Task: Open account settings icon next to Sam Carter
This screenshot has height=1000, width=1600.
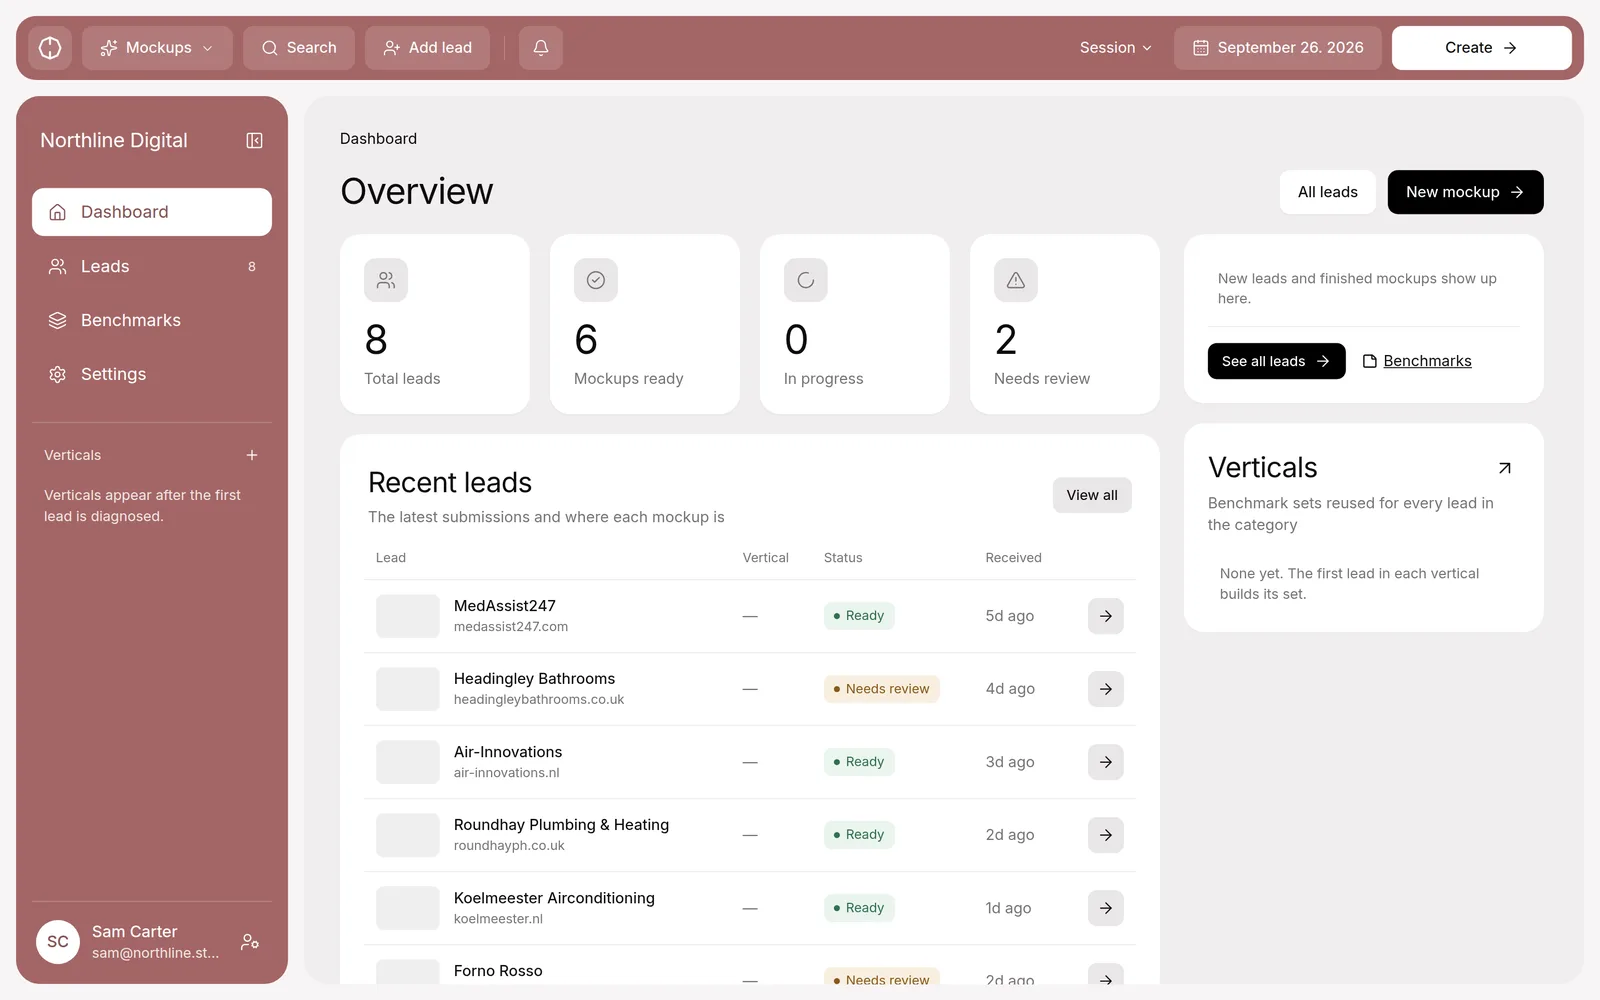Action: tap(250, 942)
